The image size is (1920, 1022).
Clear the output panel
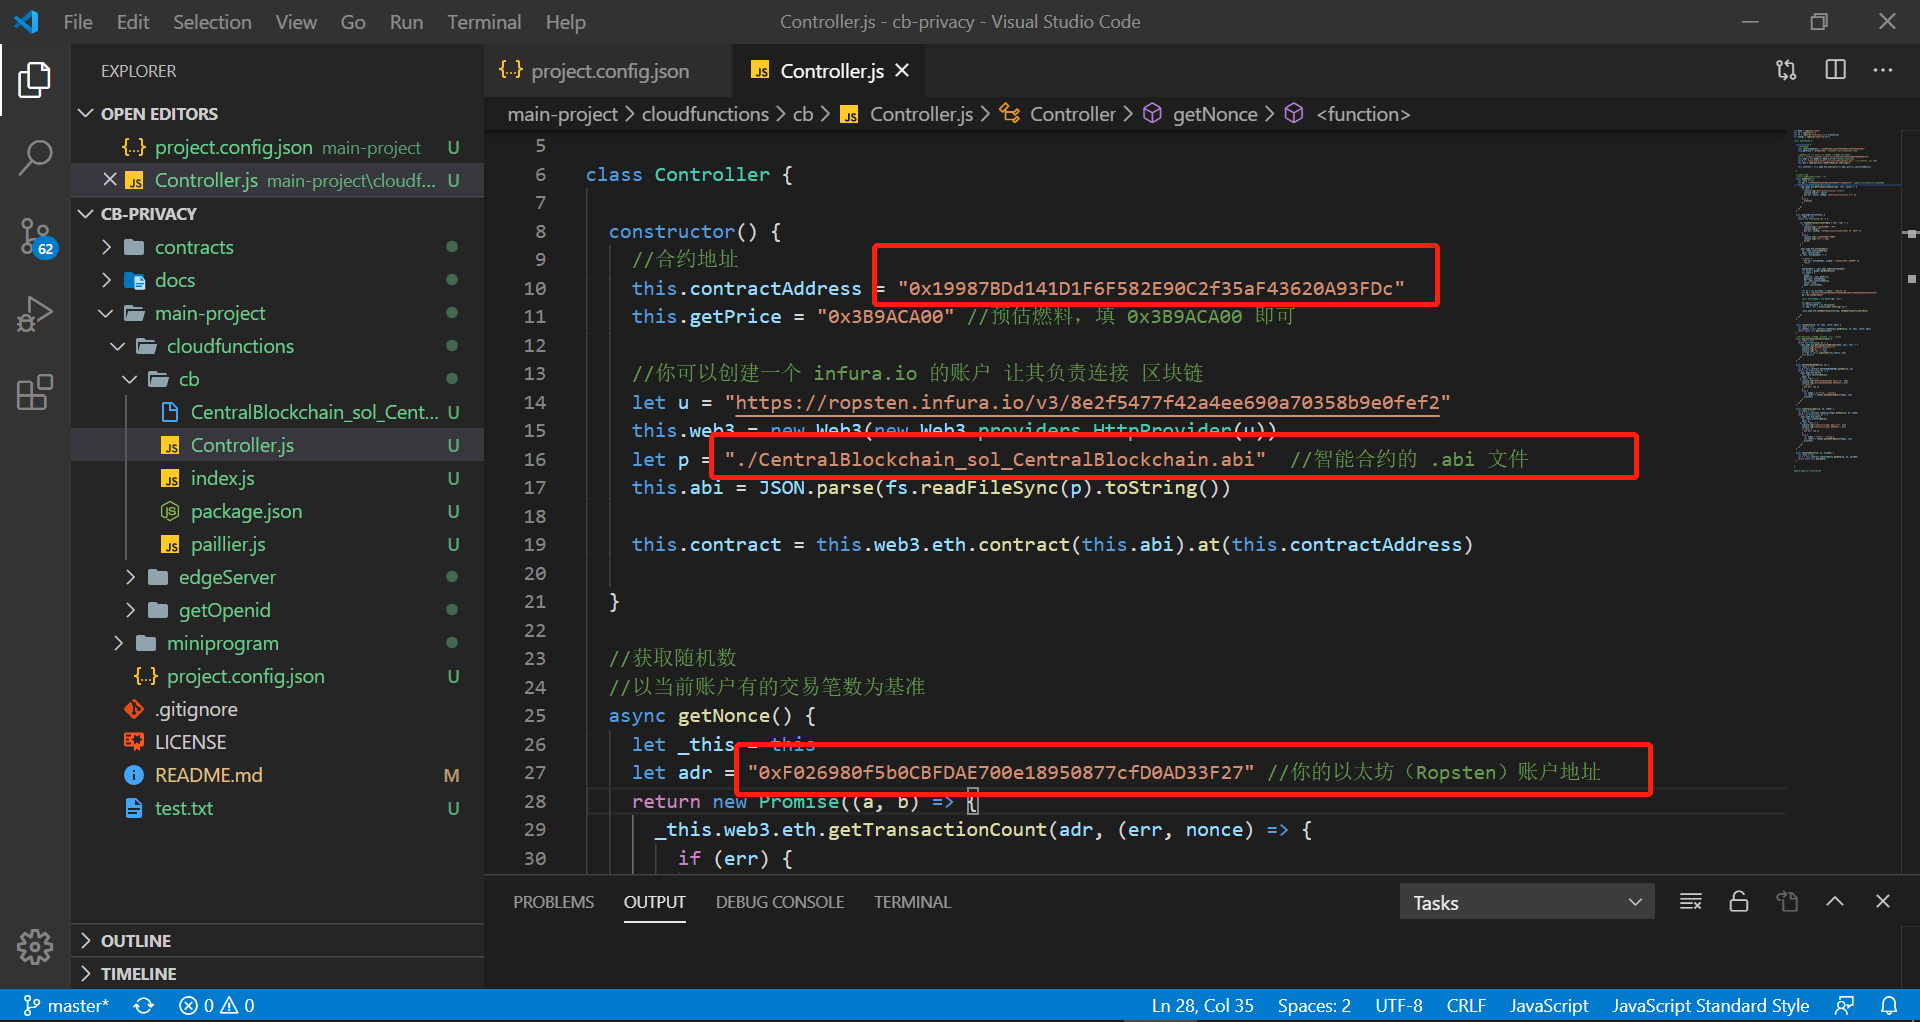[1691, 902]
